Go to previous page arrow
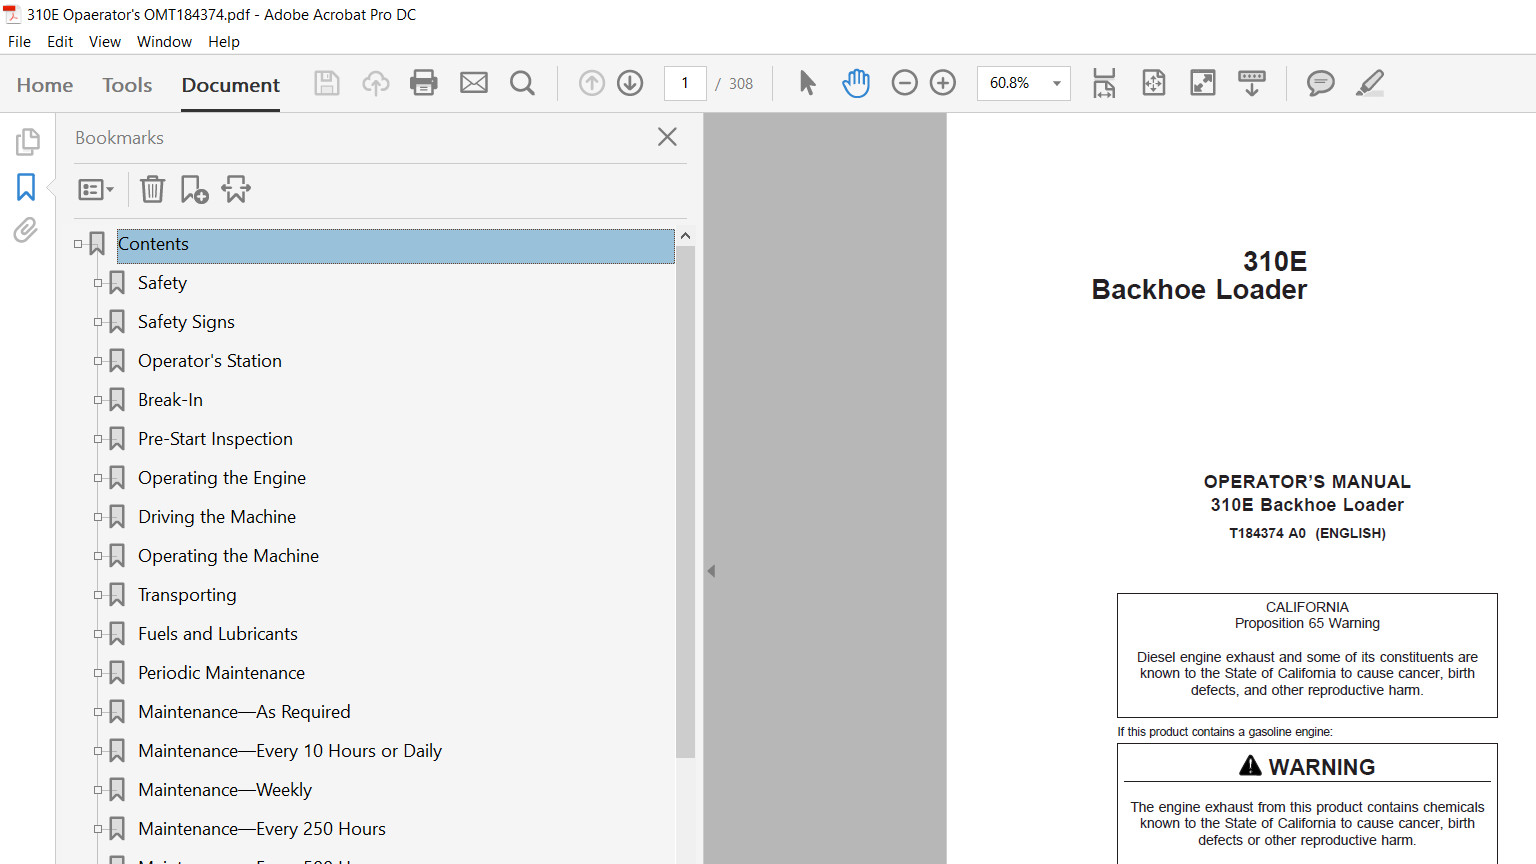 point(592,83)
